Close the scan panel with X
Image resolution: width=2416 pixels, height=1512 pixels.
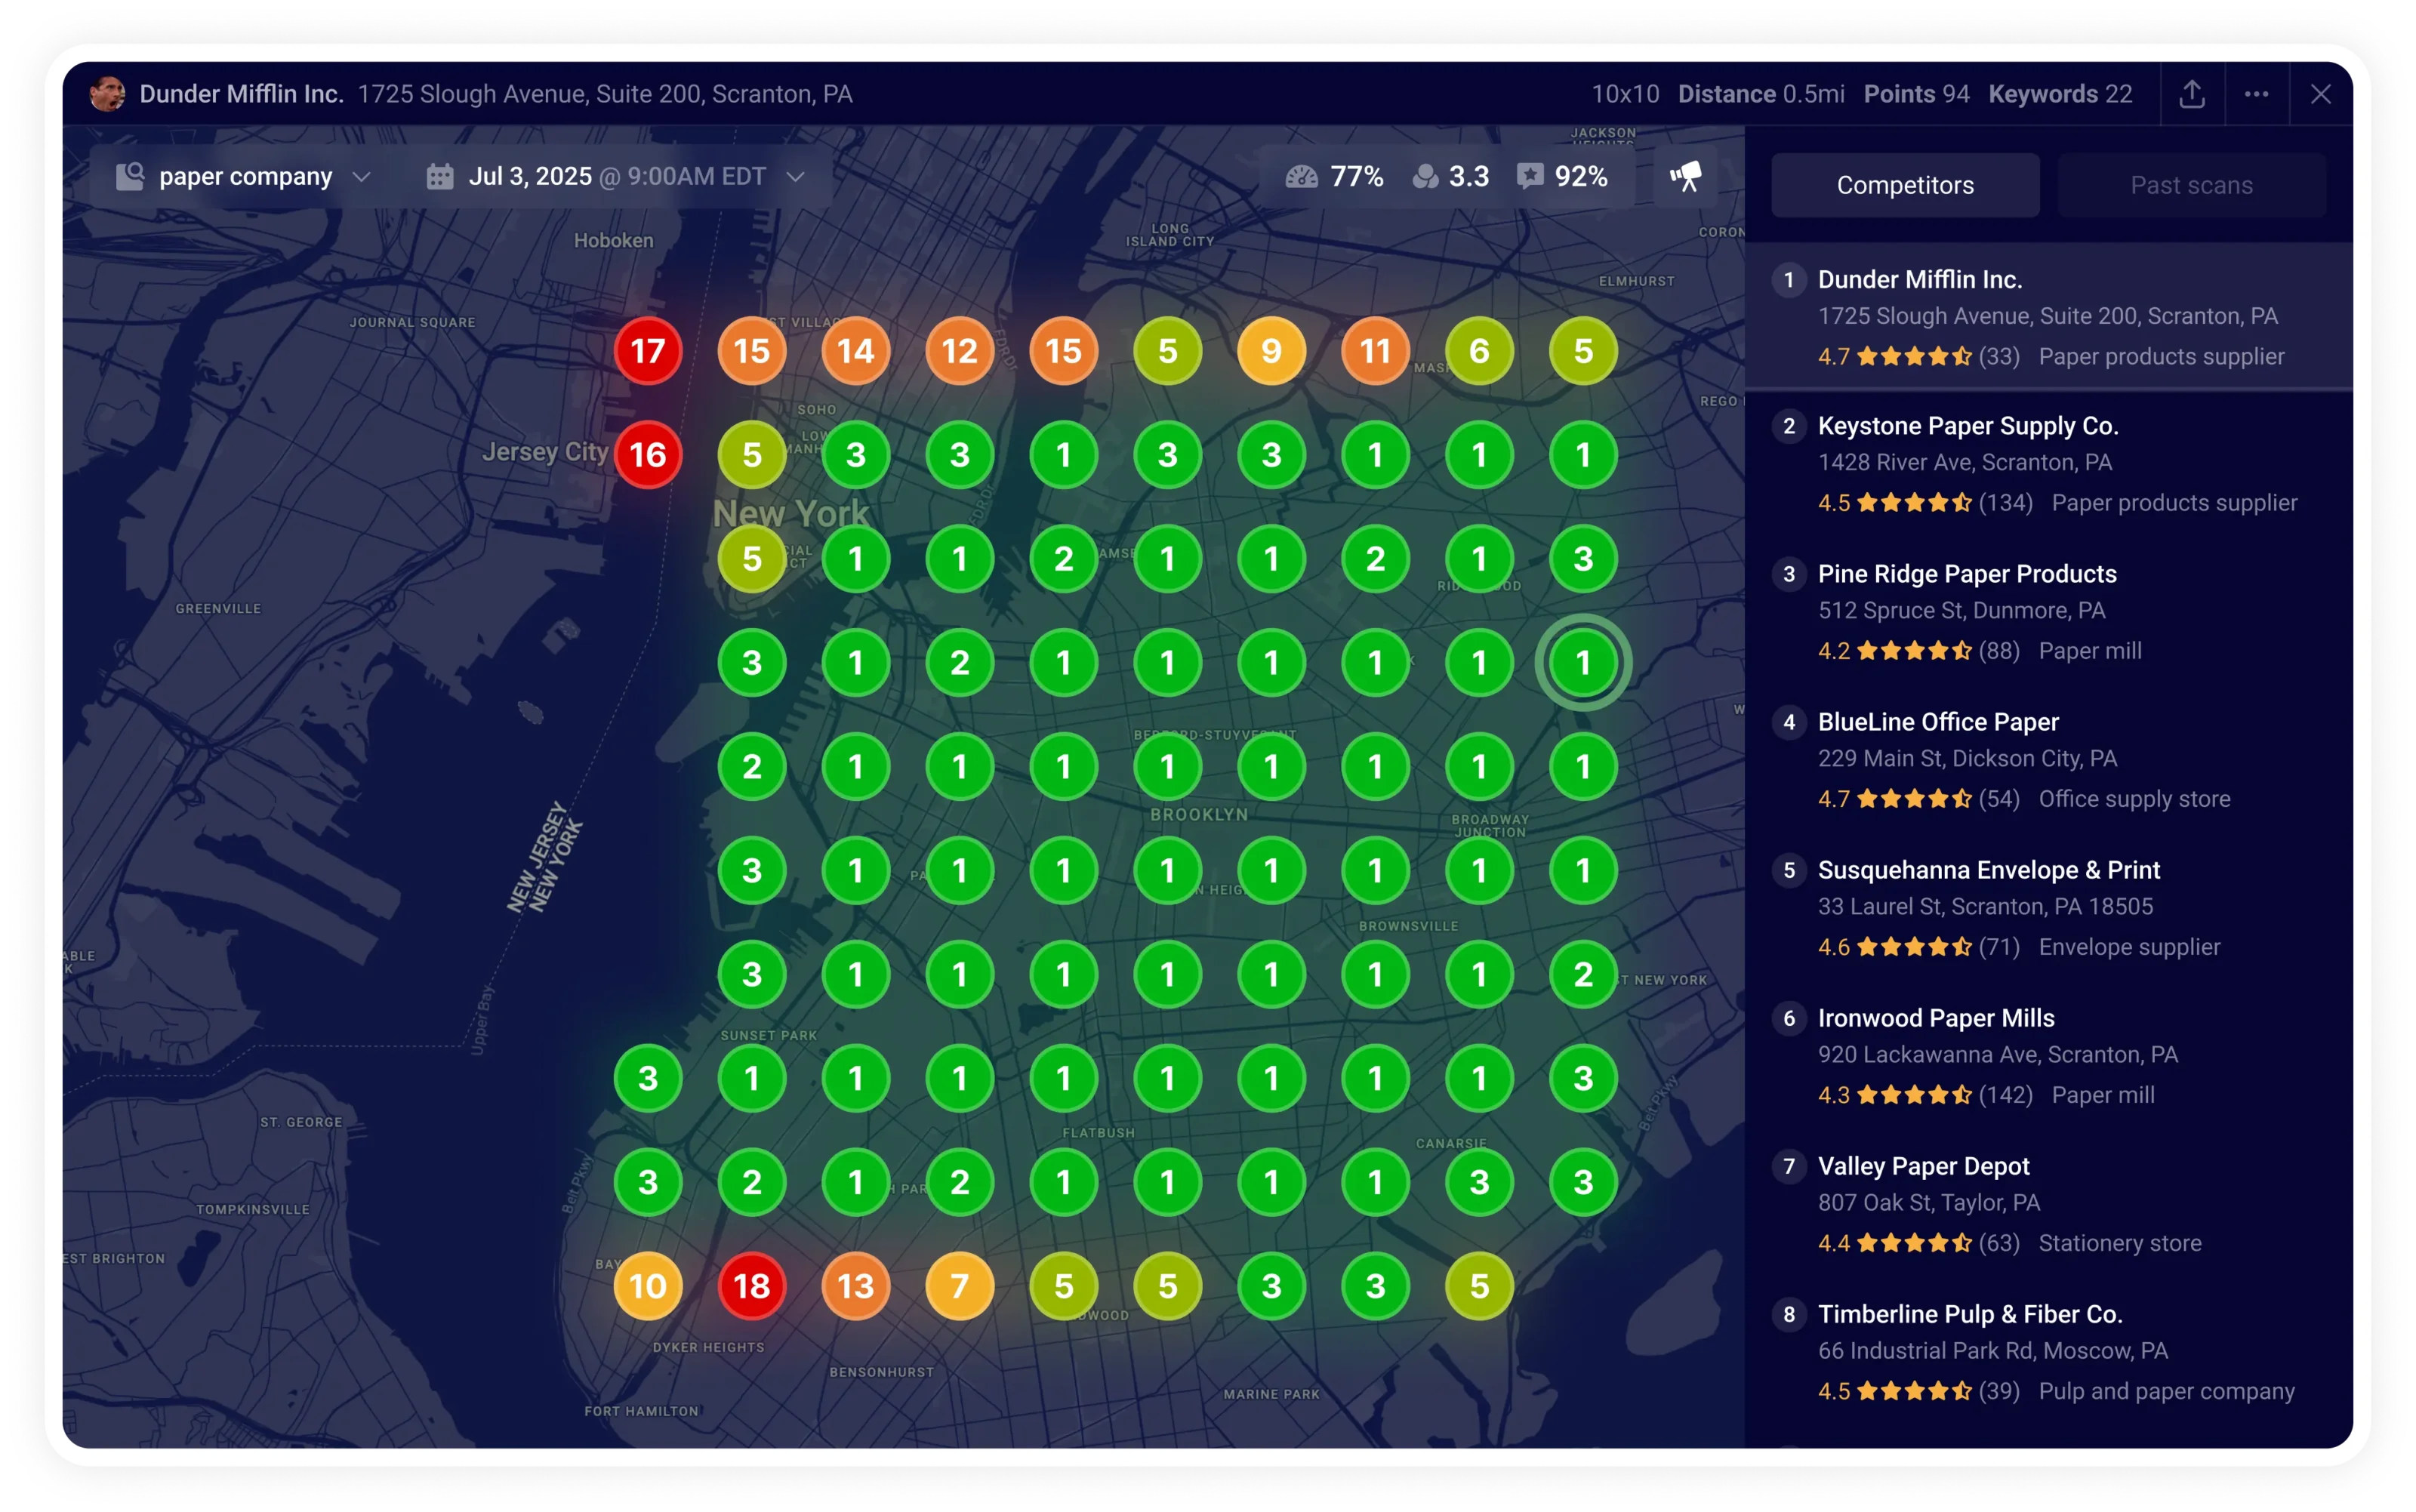point(2320,94)
